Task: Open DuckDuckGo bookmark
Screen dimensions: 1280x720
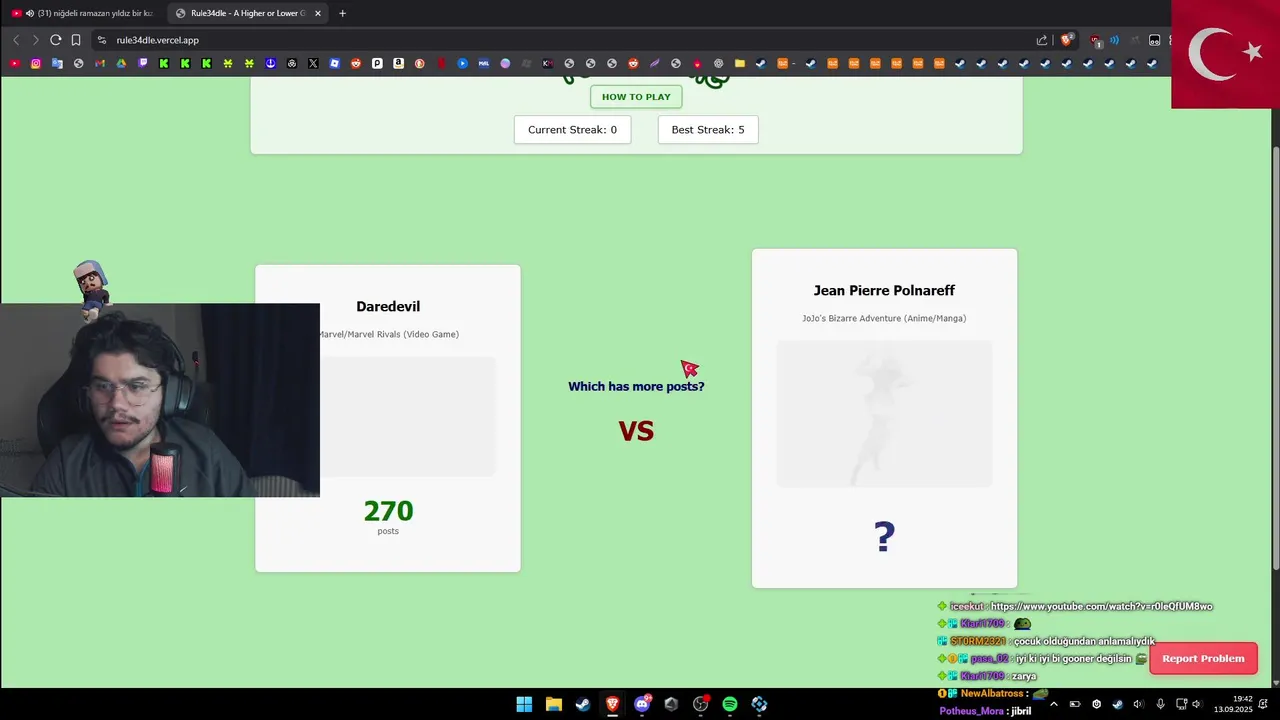Action: [420, 63]
